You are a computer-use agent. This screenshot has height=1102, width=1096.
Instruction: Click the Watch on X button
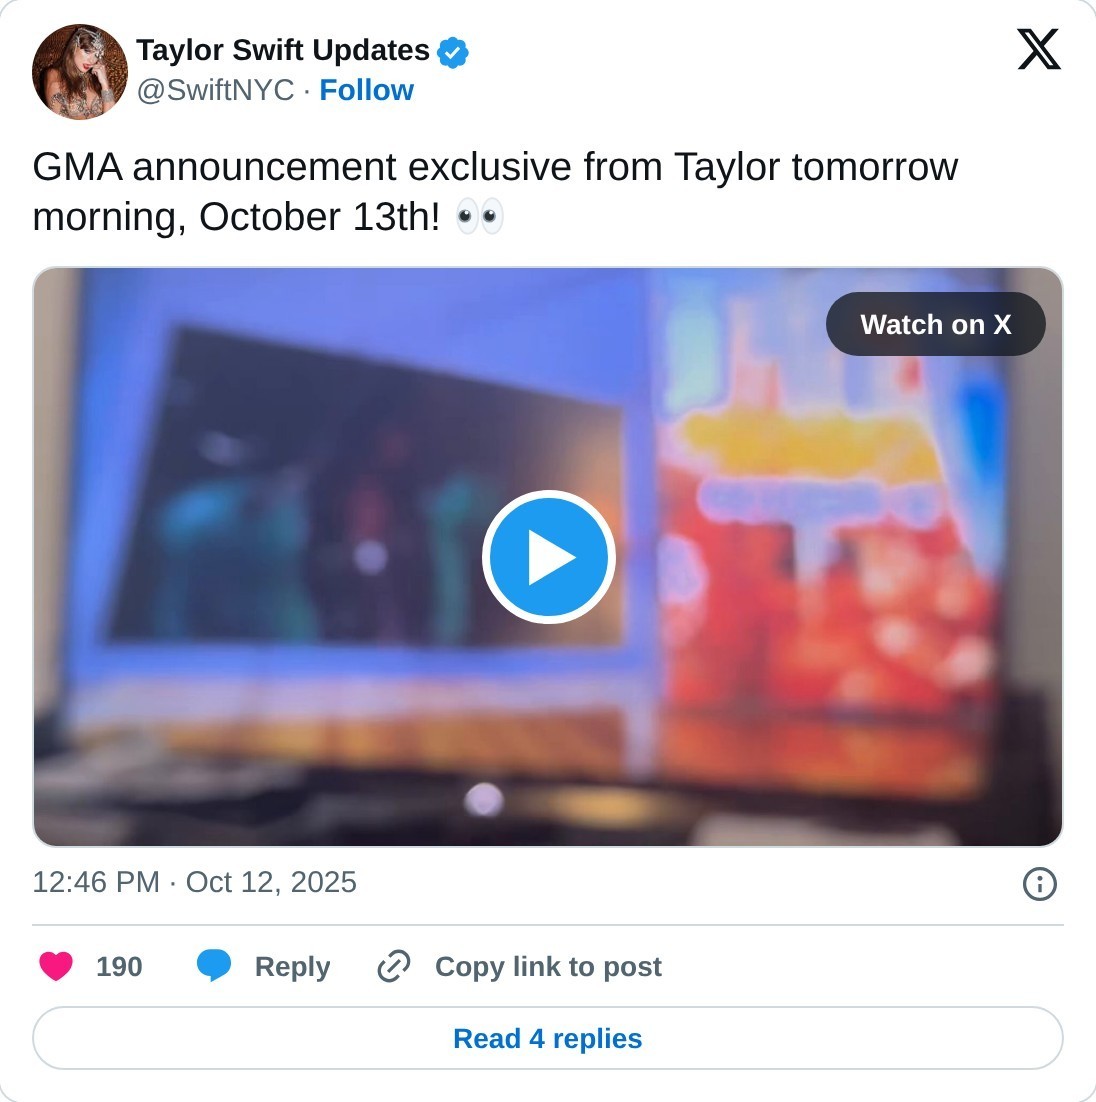(935, 324)
